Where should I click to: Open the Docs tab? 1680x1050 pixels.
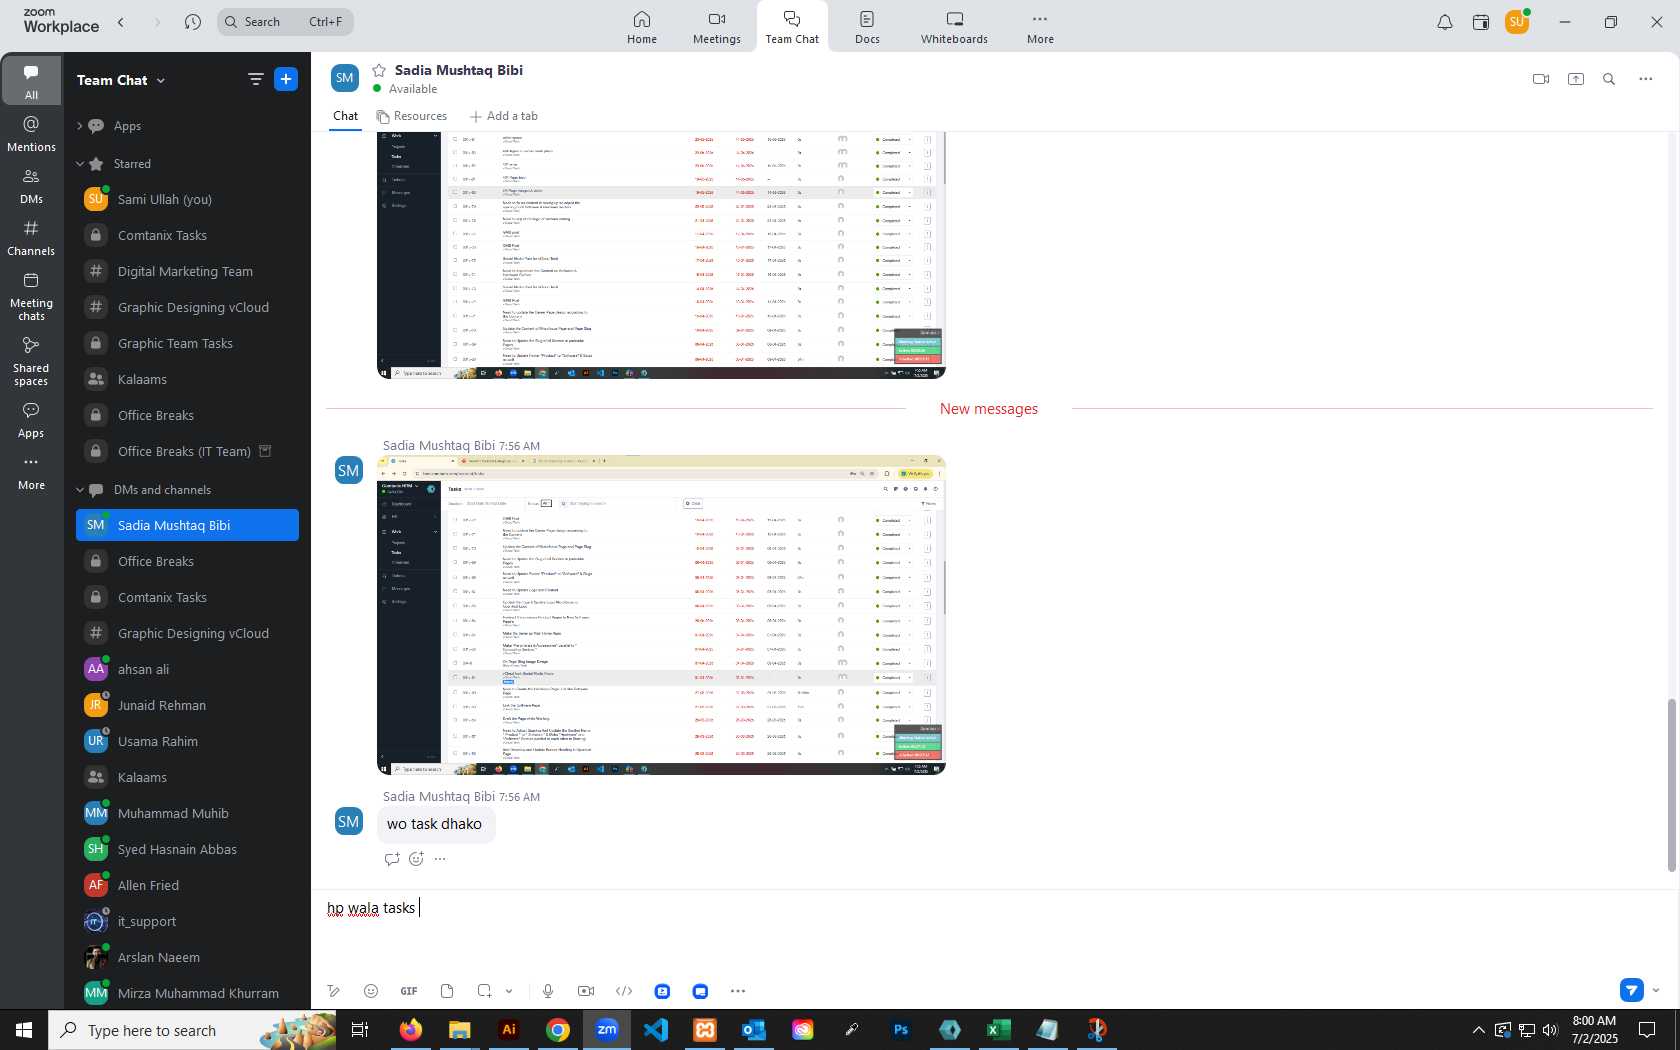tap(867, 27)
